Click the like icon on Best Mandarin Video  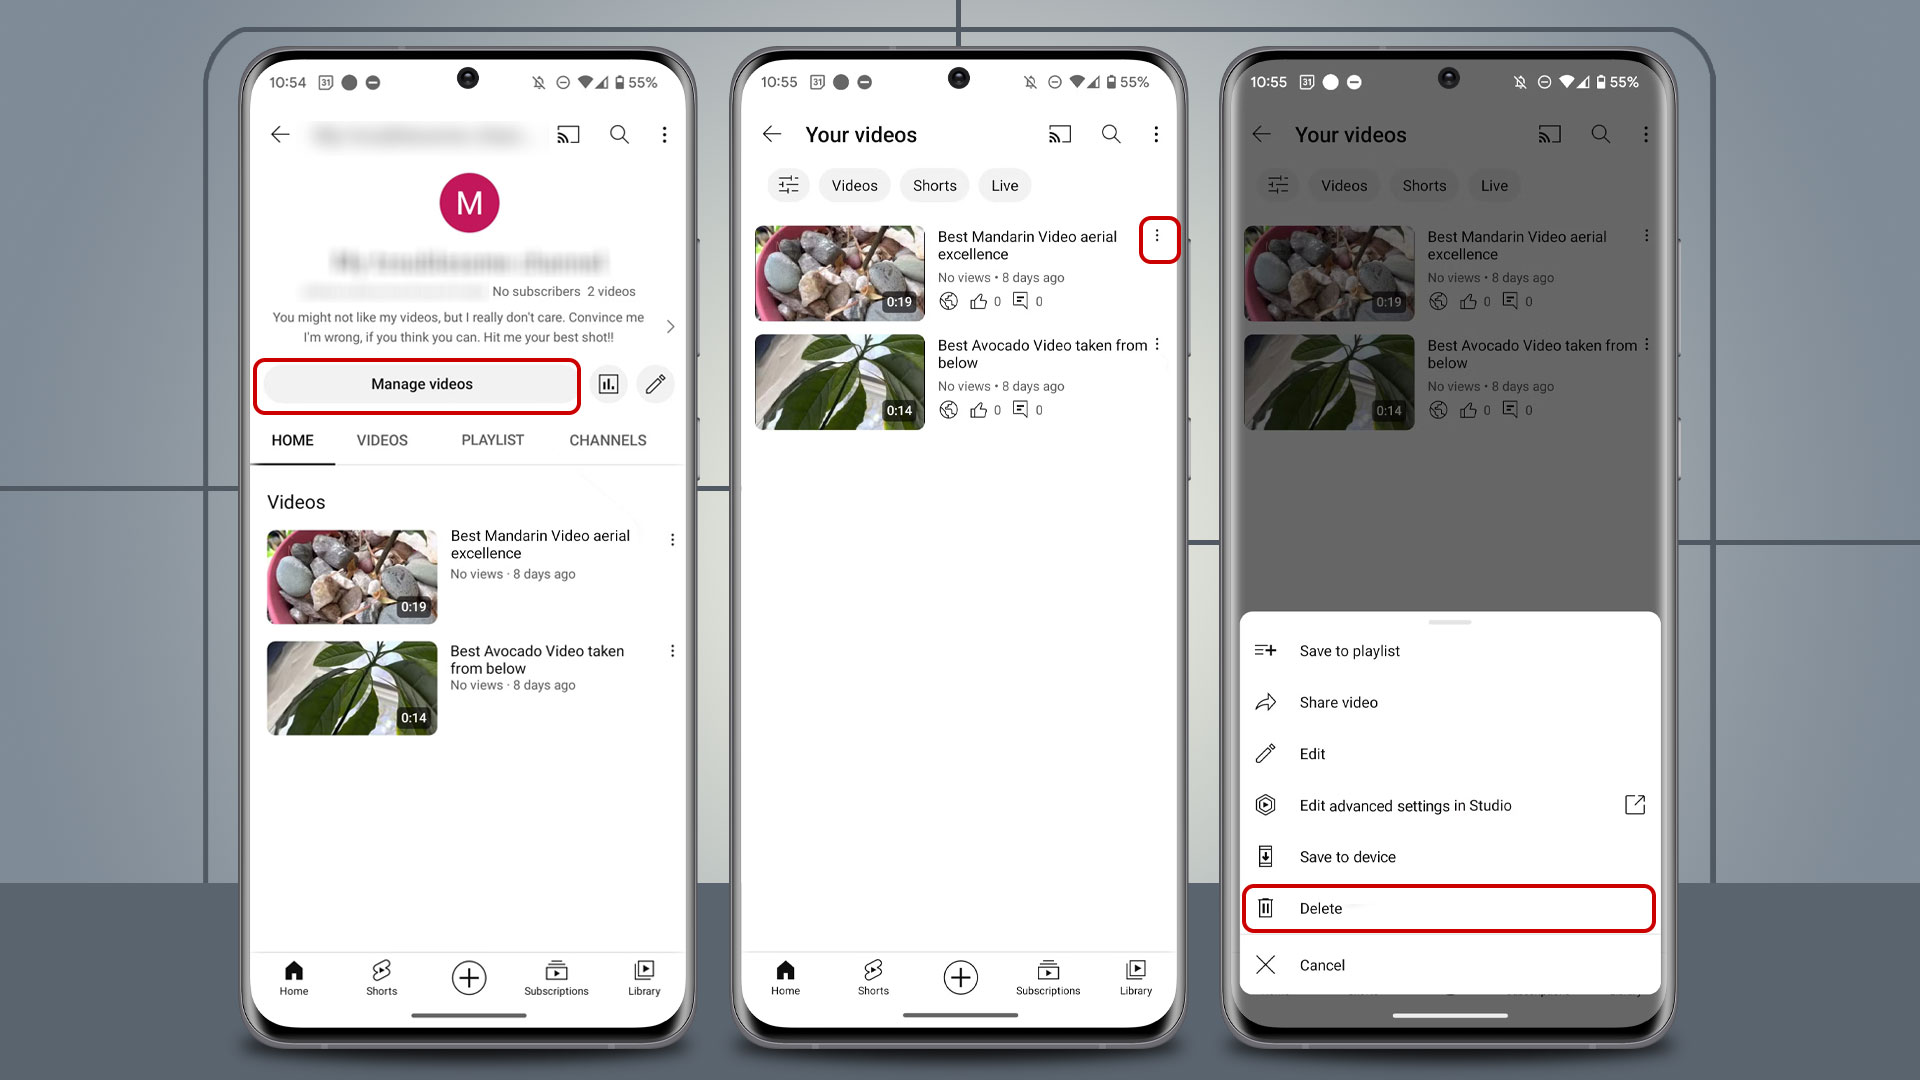point(978,301)
